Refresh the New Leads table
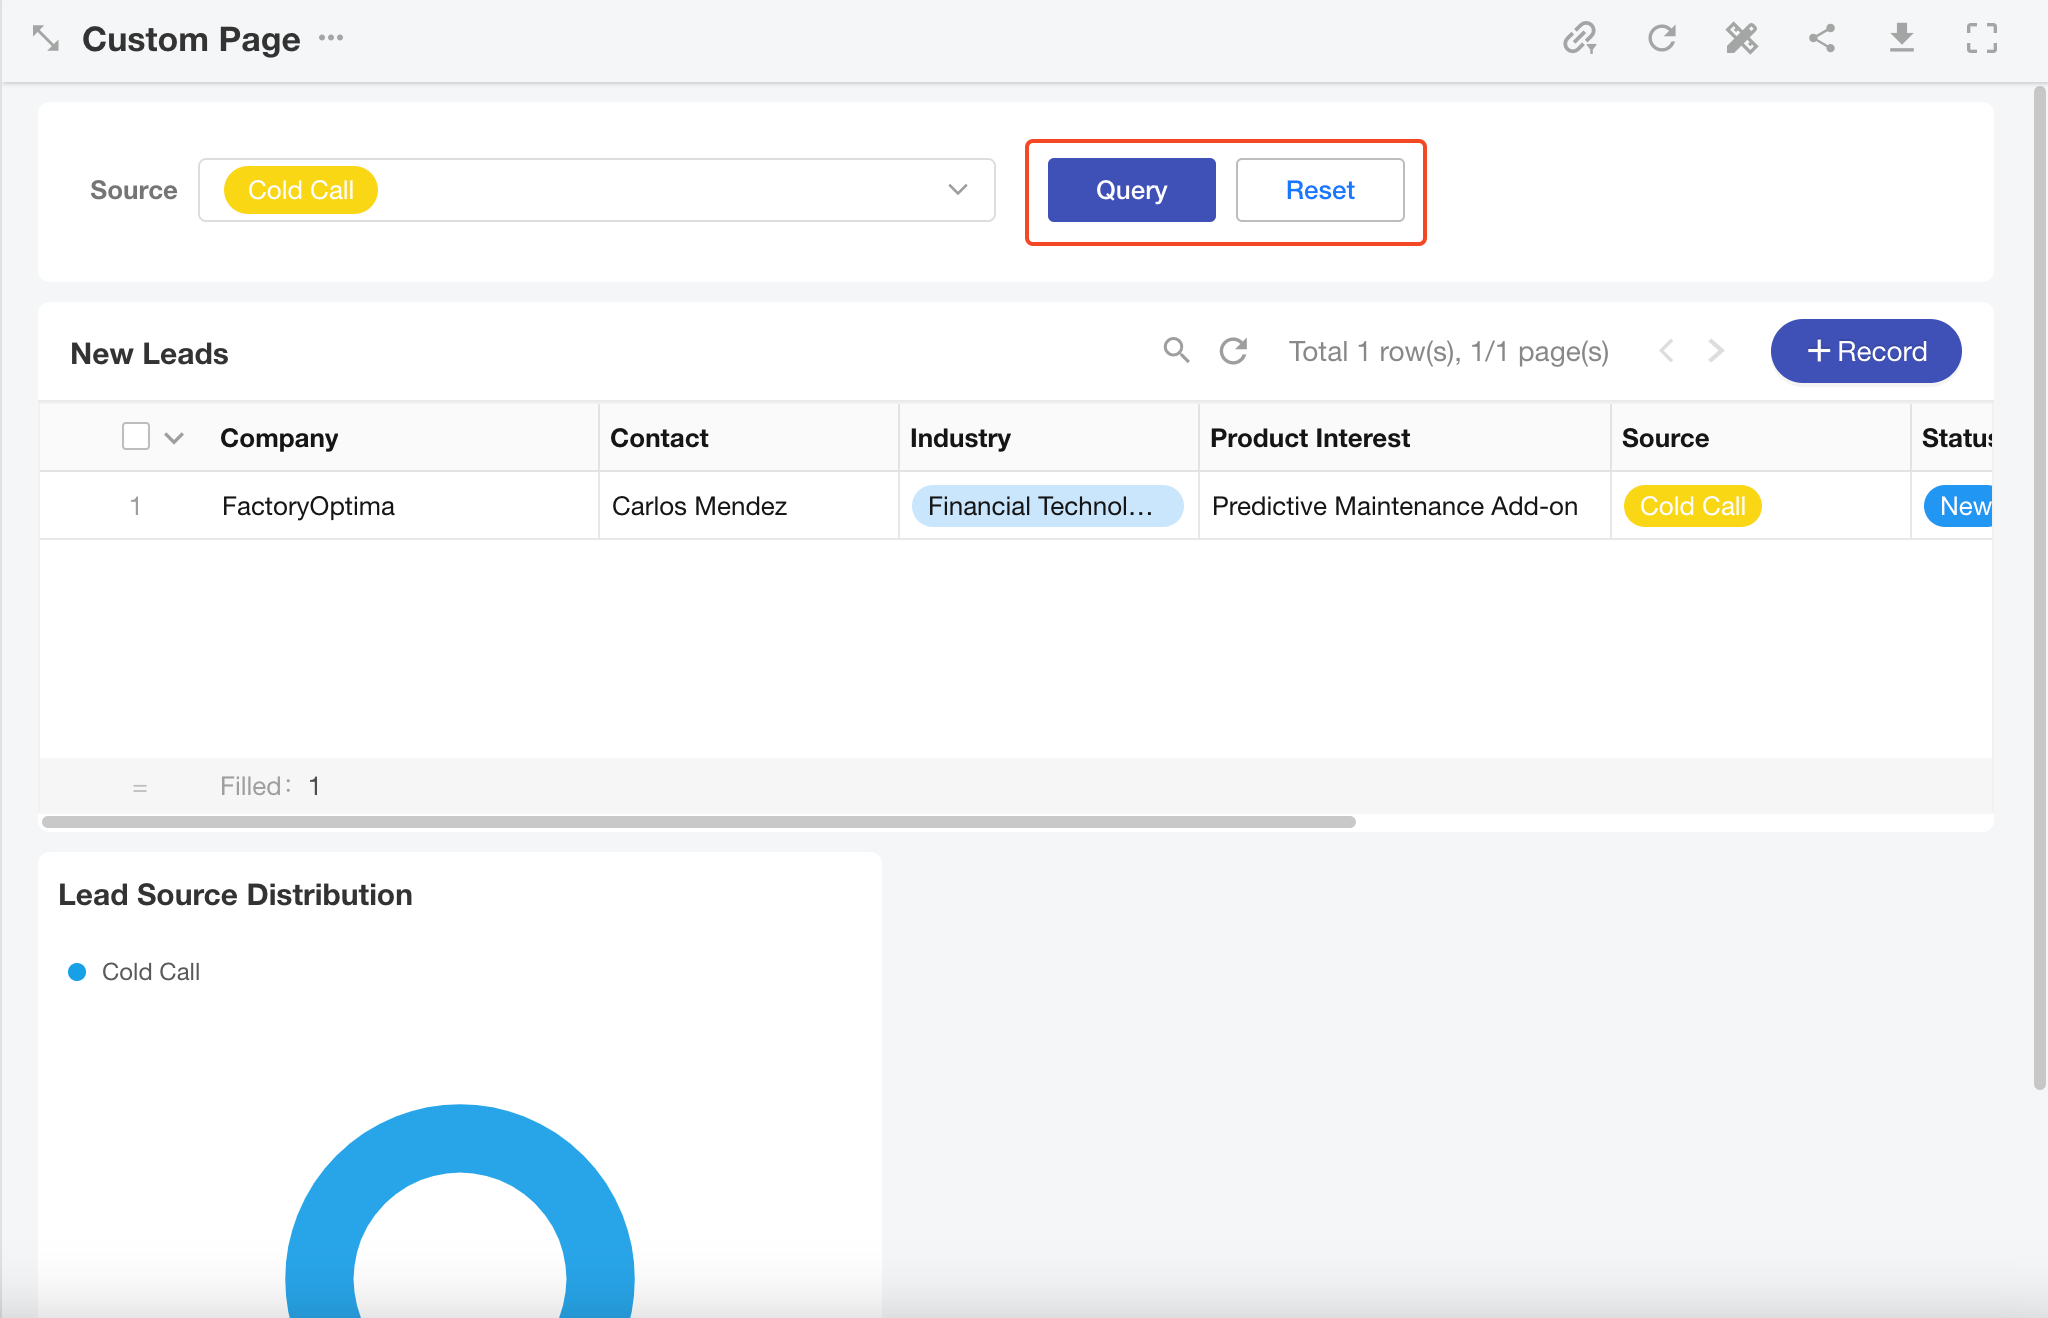 coord(1234,351)
